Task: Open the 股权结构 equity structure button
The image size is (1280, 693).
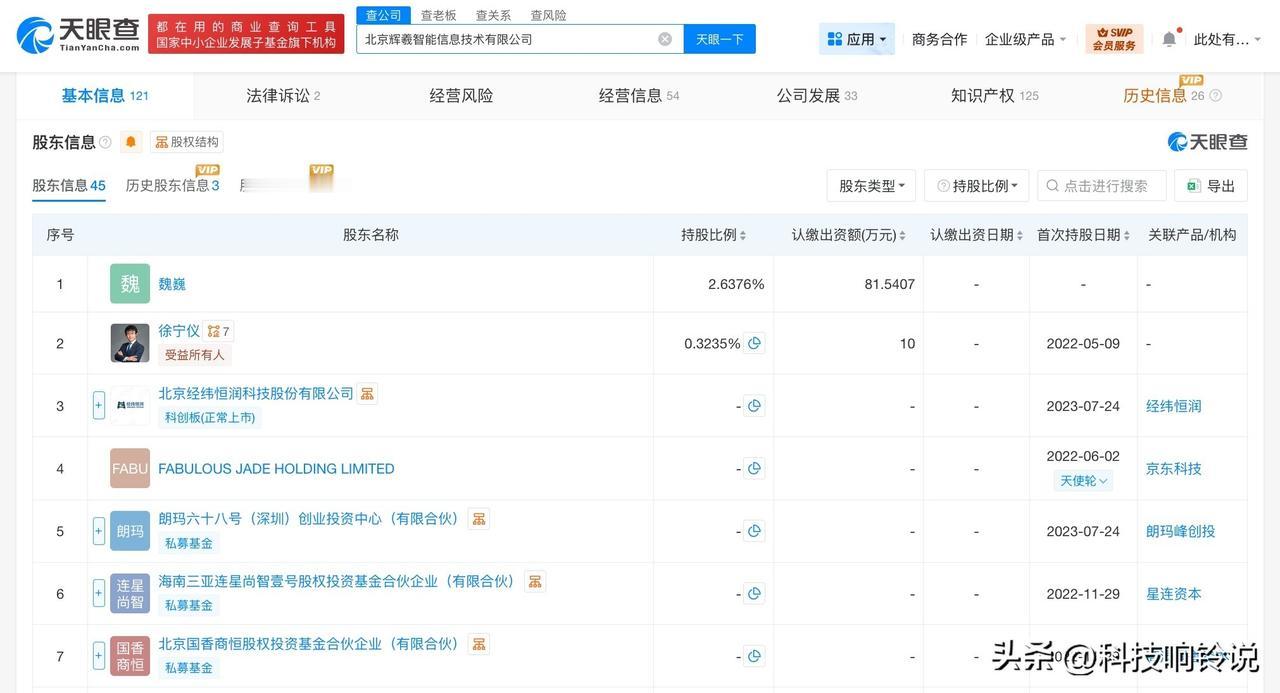Action: (x=187, y=142)
